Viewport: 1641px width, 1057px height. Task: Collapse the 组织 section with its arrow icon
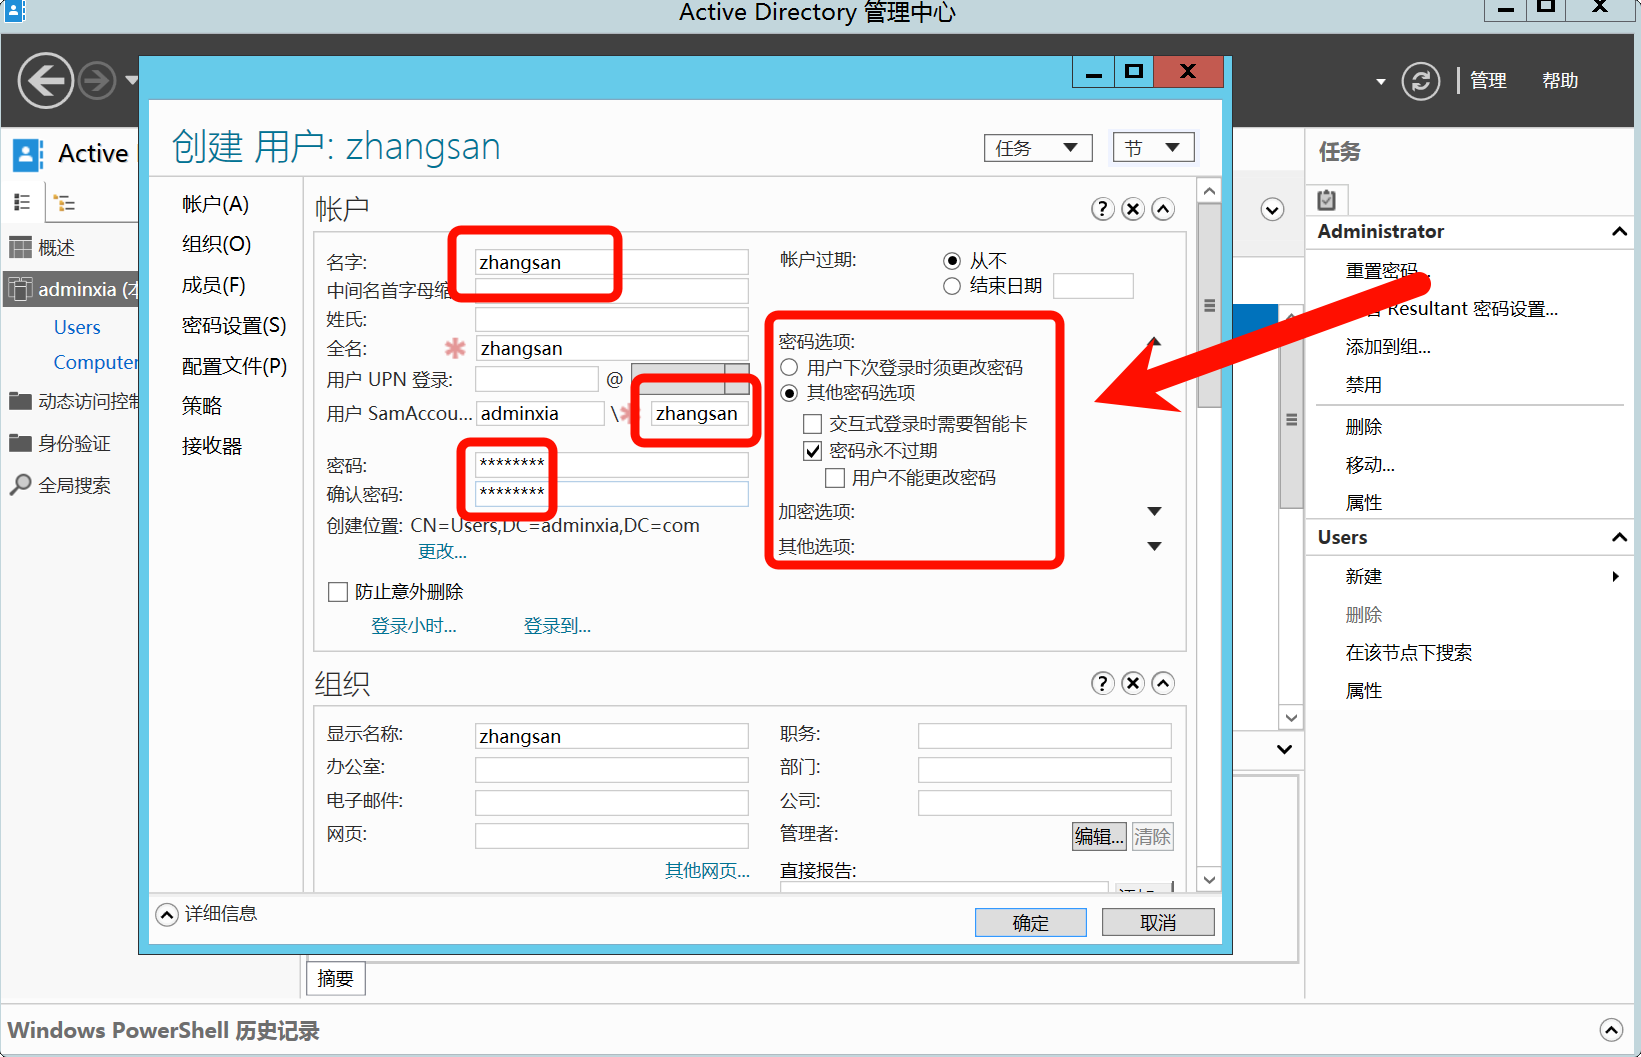point(1162,683)
